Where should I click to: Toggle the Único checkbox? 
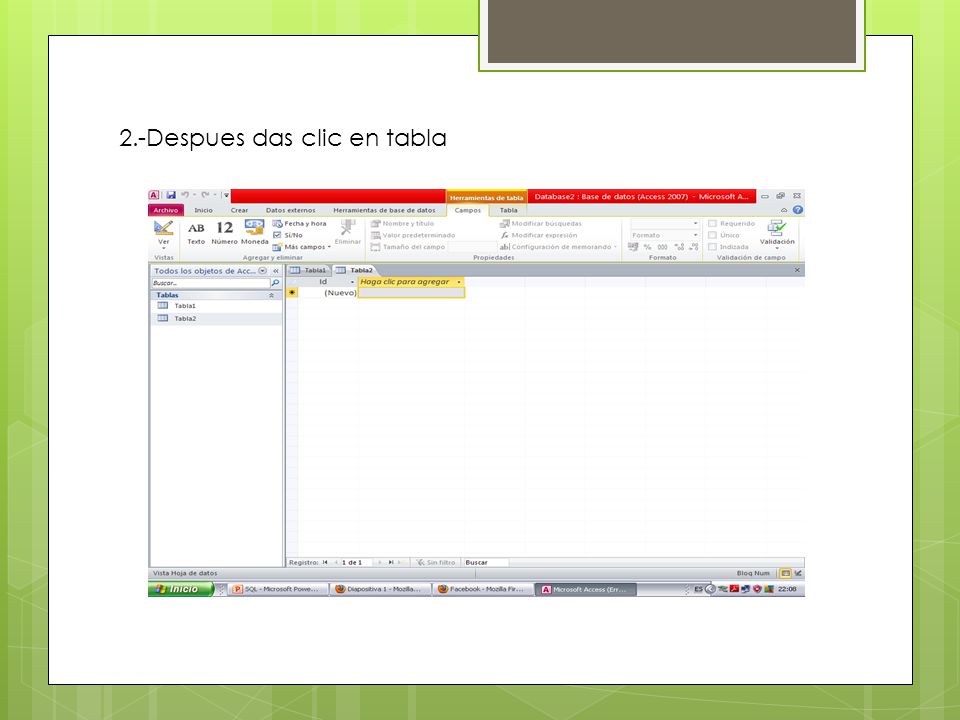click(712, 235)
